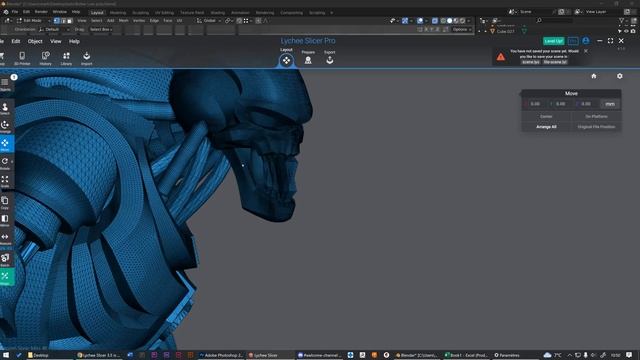Open the Windows Start menu

tap(6, 356)
